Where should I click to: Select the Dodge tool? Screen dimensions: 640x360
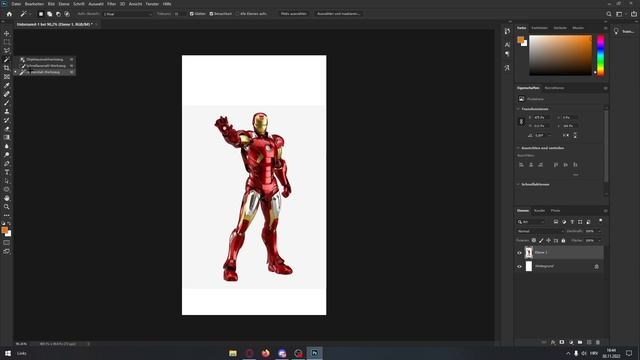(7, 155)
